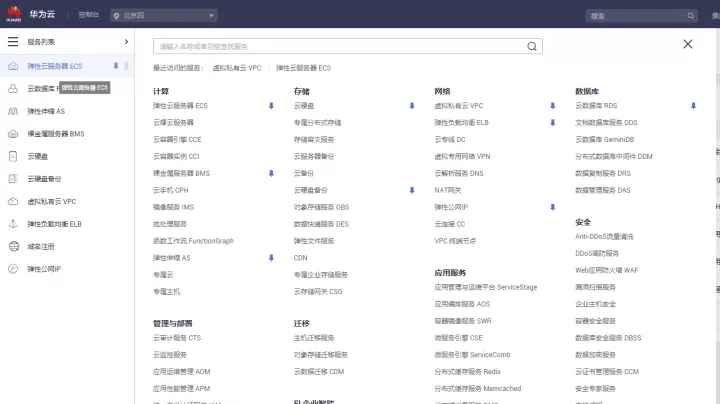Open 弹性负载均衡 ELB from the sidebar
The image size is (720, 404).
click(54, 224)
